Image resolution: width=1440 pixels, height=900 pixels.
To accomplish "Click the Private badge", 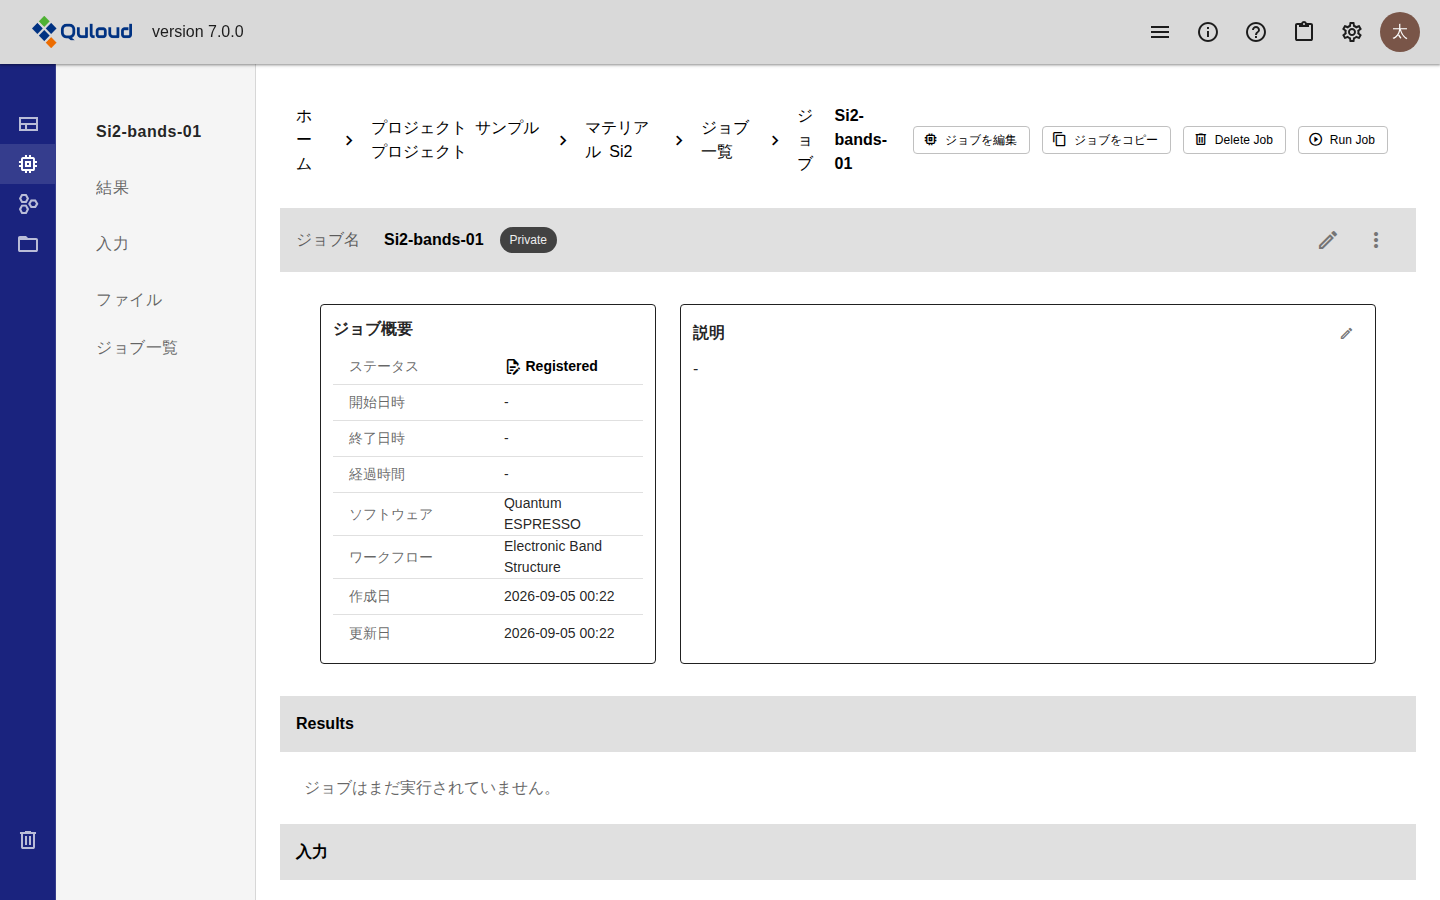I will tap(528, 240).
